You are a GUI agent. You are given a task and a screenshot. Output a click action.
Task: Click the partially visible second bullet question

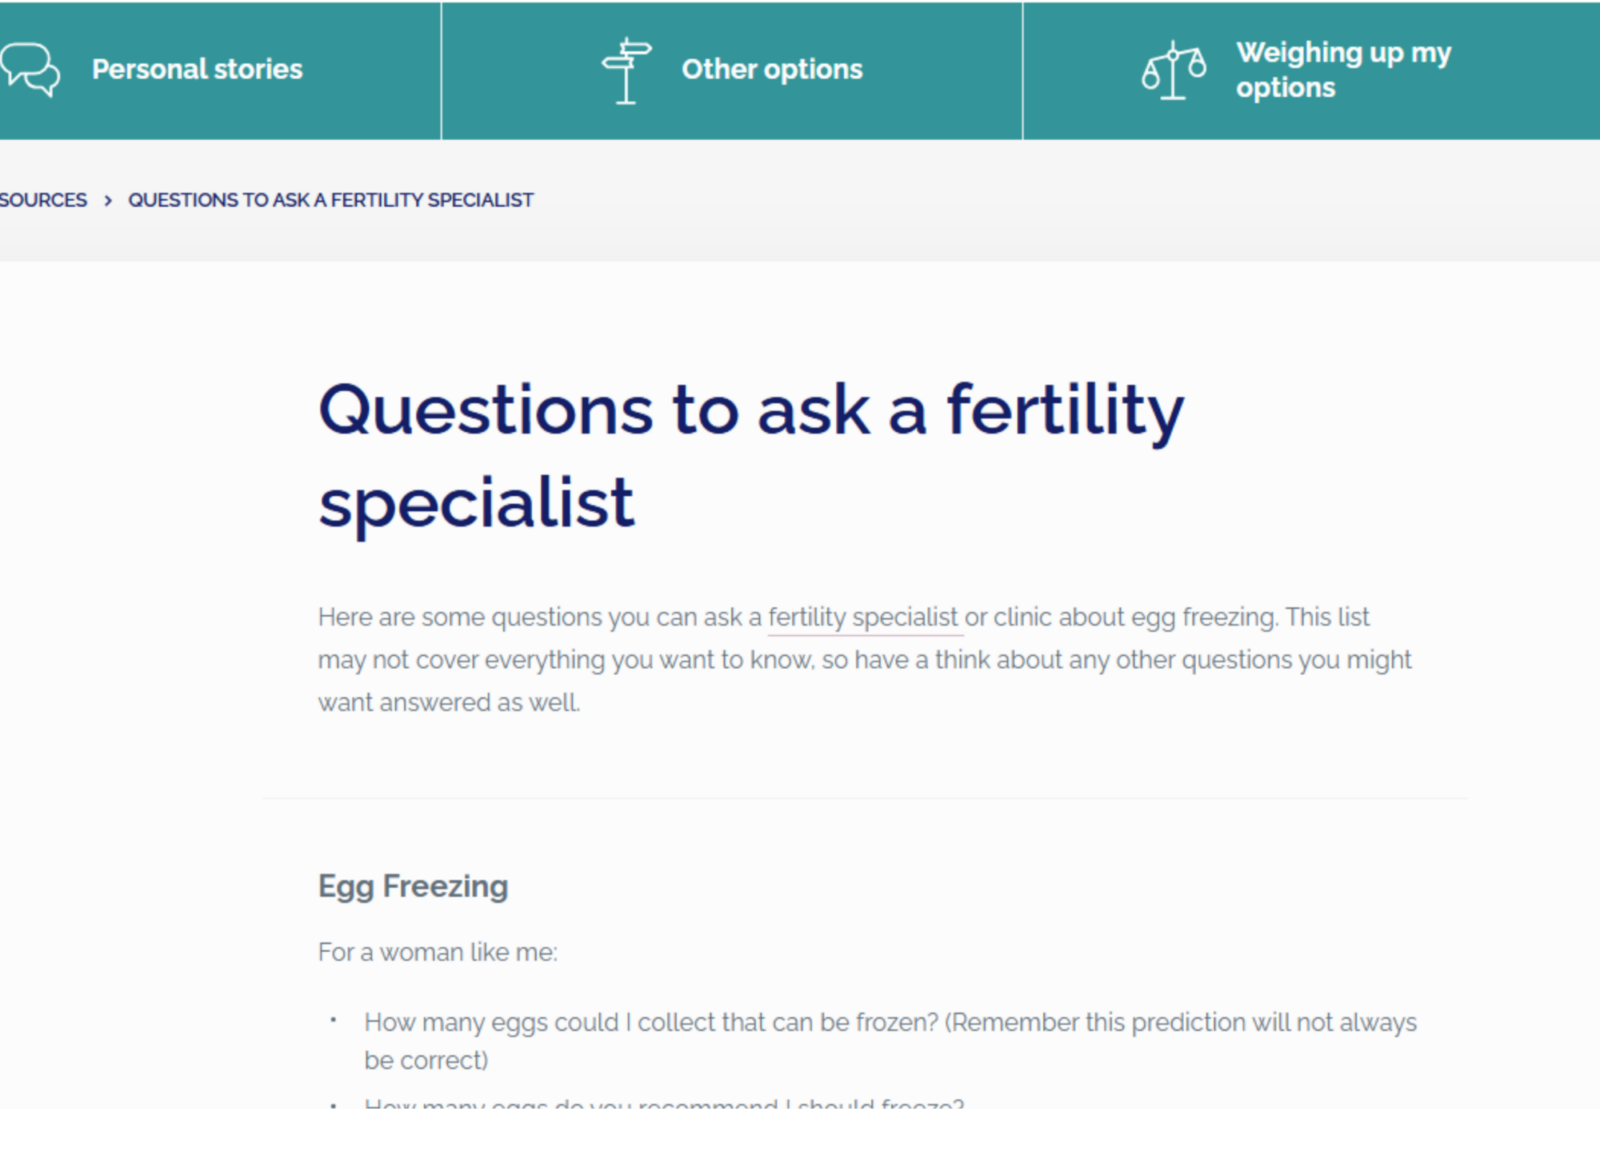663,1104
